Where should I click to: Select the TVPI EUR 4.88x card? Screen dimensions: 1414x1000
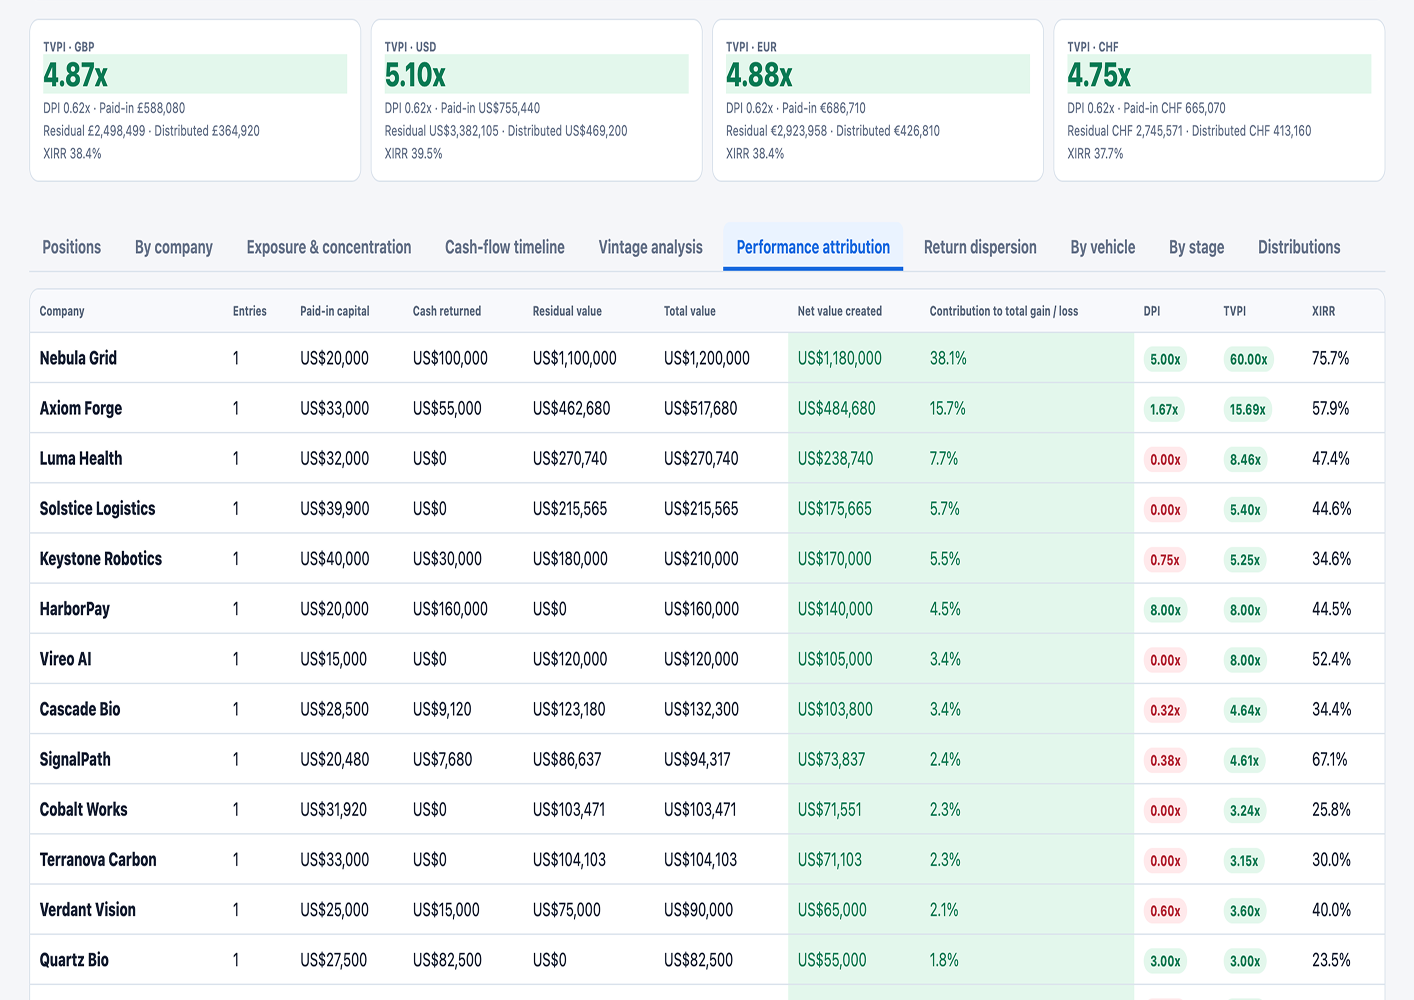pyautogui.click(x=878, y=100)
